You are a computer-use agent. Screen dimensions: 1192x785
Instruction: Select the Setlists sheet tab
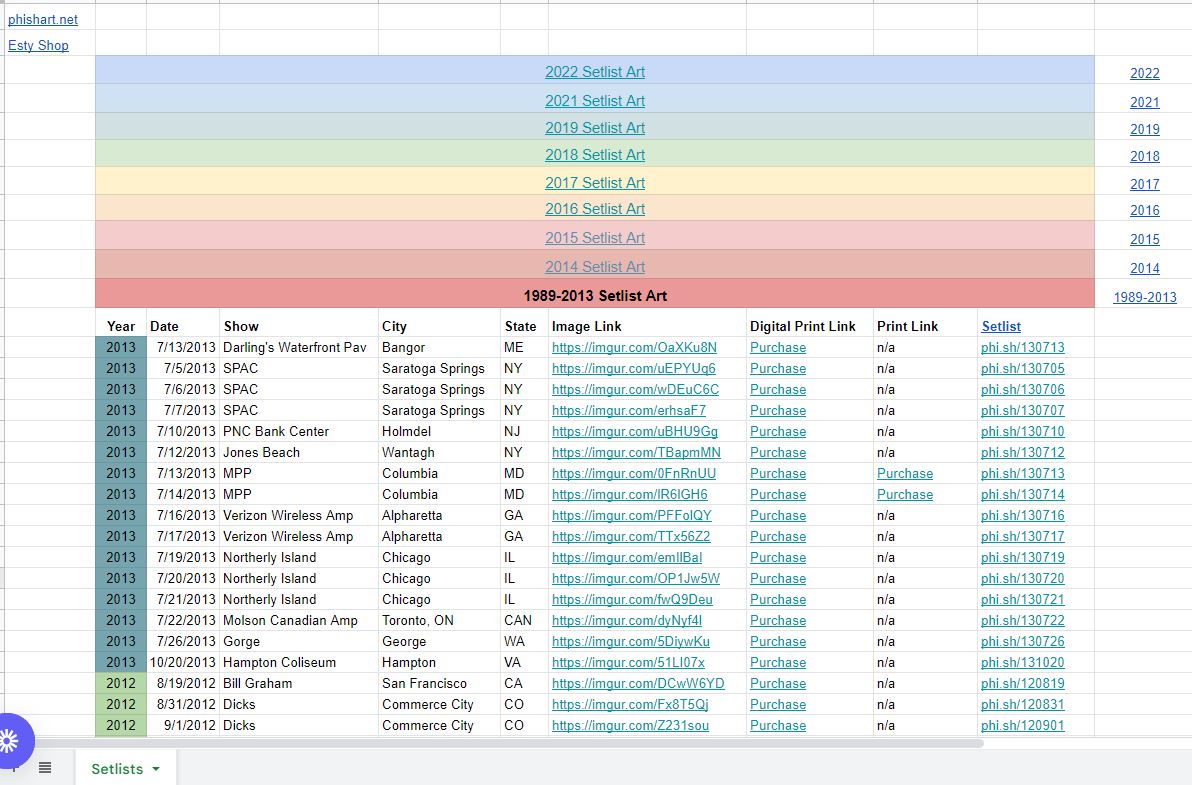[x=116, y=769]
